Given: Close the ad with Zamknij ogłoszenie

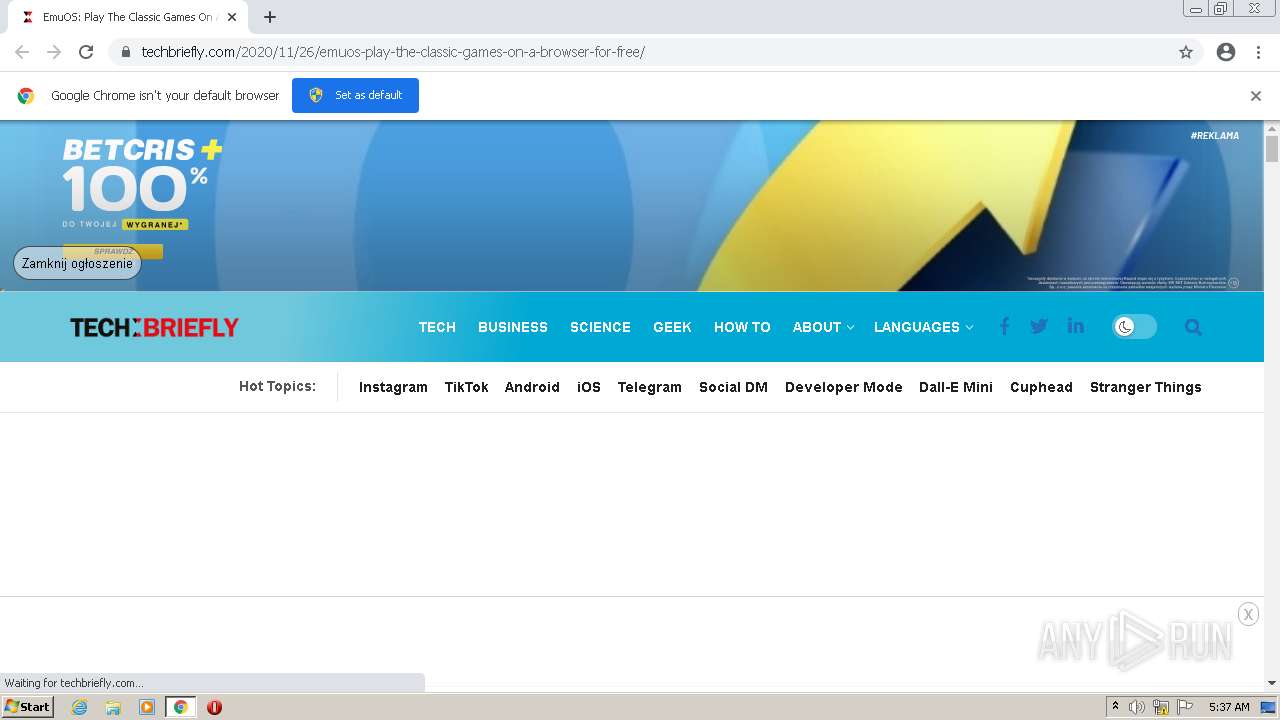Looking at the screenshot, I should pyautogui.click(x=77, y=264).
